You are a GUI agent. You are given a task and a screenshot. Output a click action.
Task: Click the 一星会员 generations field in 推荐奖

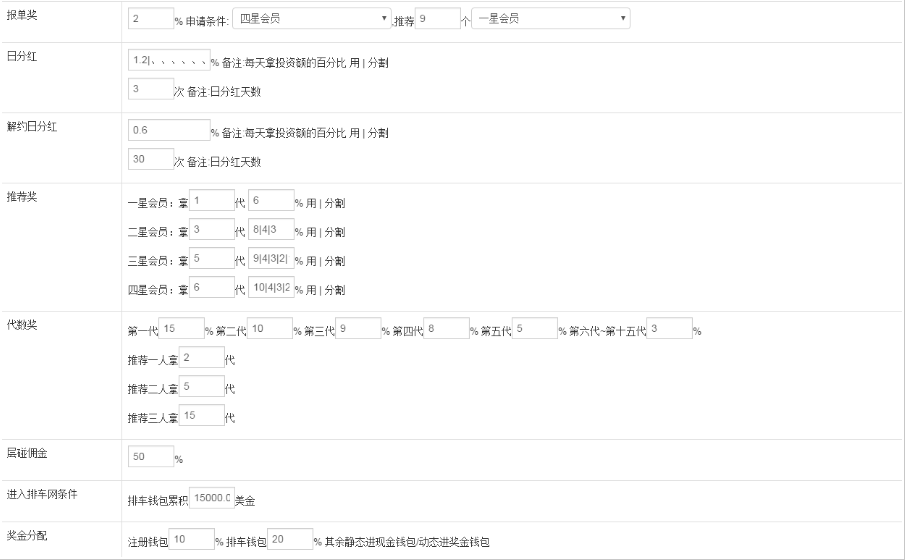(212, 200)
